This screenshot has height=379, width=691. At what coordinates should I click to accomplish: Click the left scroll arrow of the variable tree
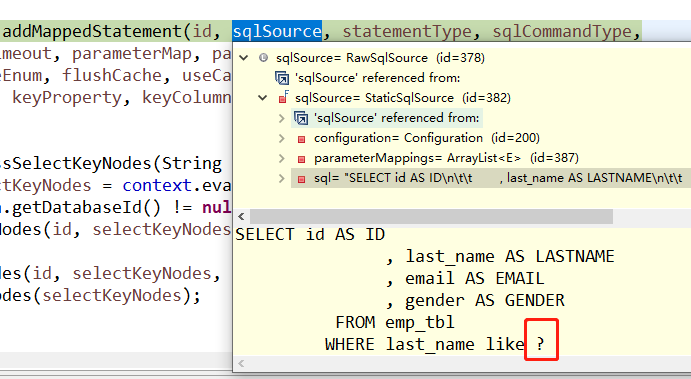[x=241, y=216]
